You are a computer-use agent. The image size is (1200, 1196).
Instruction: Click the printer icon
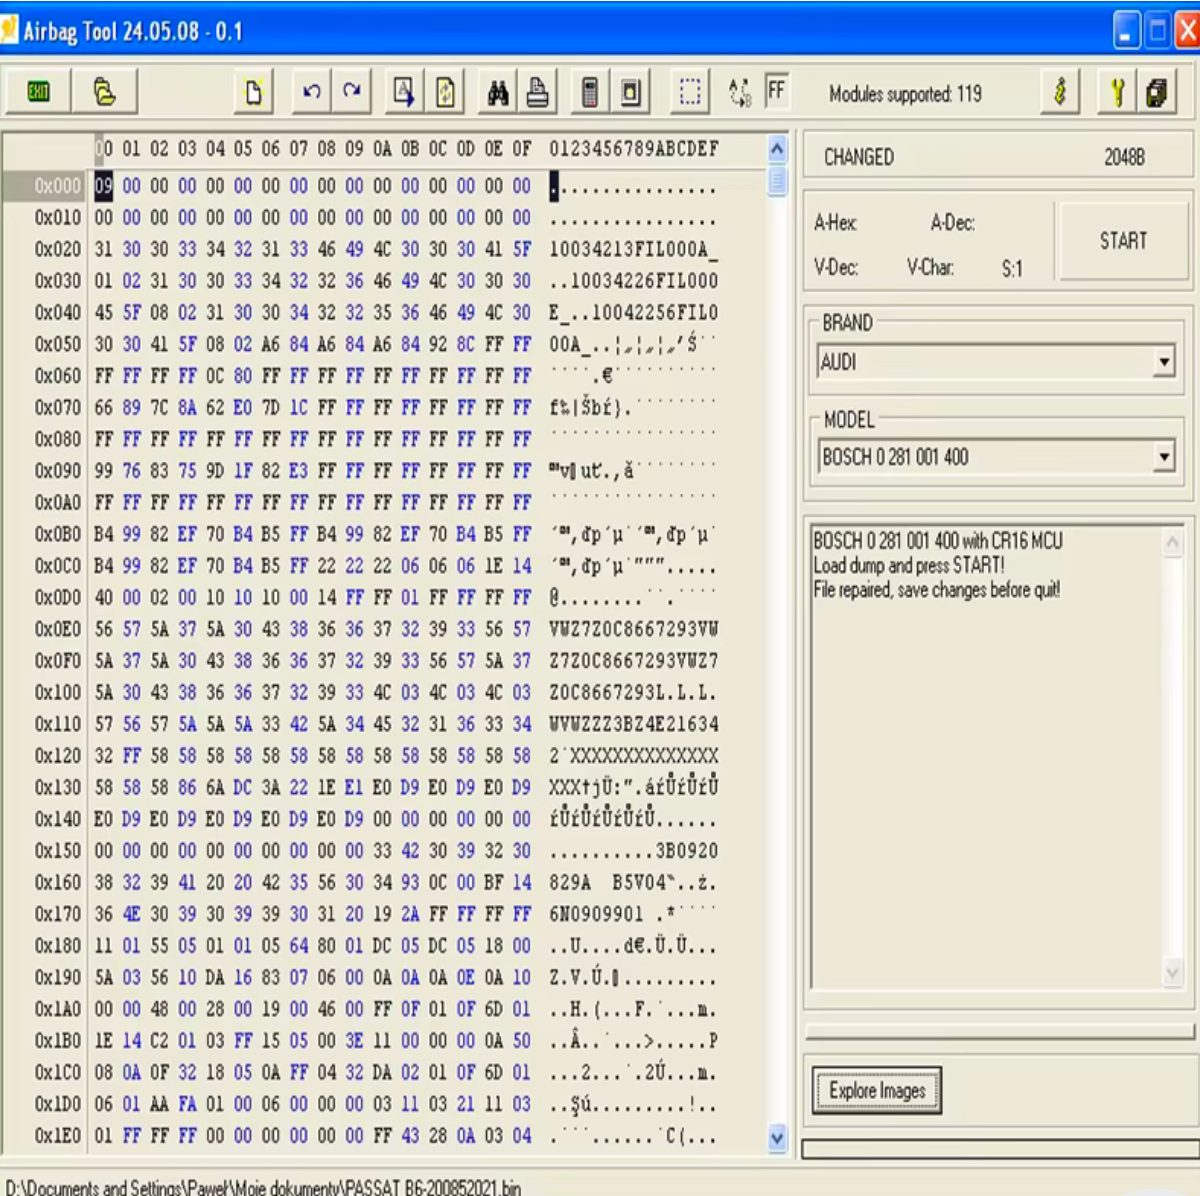tap(538, 93)
